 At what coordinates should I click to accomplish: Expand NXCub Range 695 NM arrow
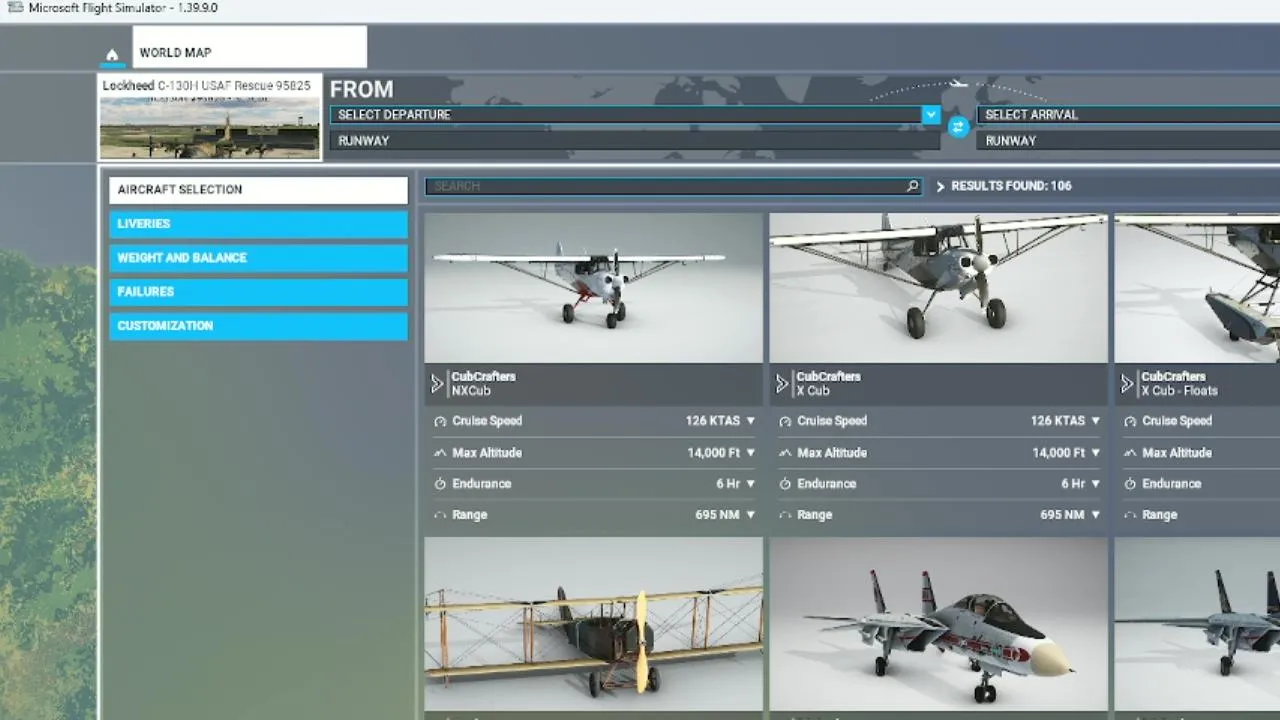pyautogui.click(x=750, y=515)
